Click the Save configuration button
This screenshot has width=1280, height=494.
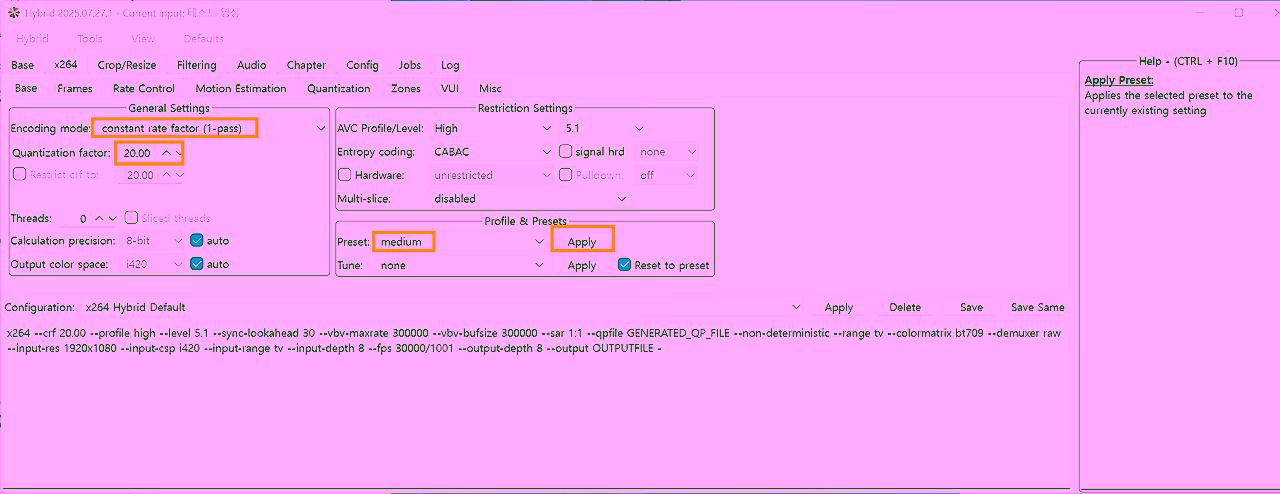(971, 307)
